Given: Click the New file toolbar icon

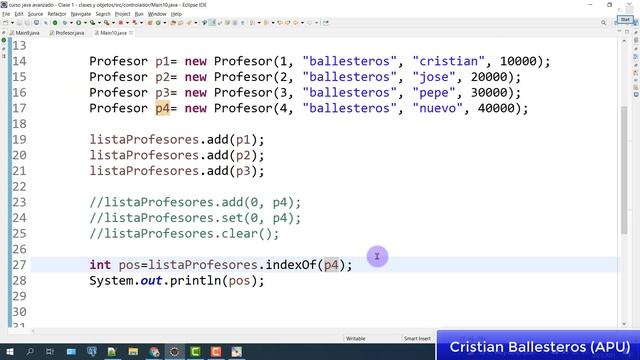Looking at the screenshot, I should (5, 23).
